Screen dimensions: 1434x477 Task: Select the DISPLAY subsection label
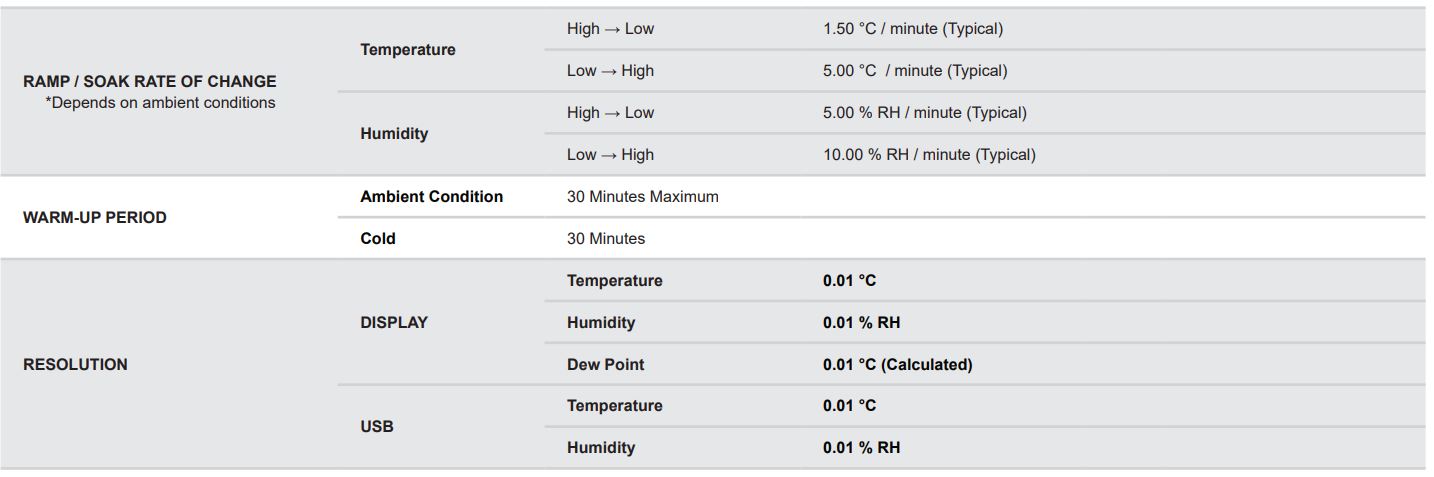coord(394,323)
